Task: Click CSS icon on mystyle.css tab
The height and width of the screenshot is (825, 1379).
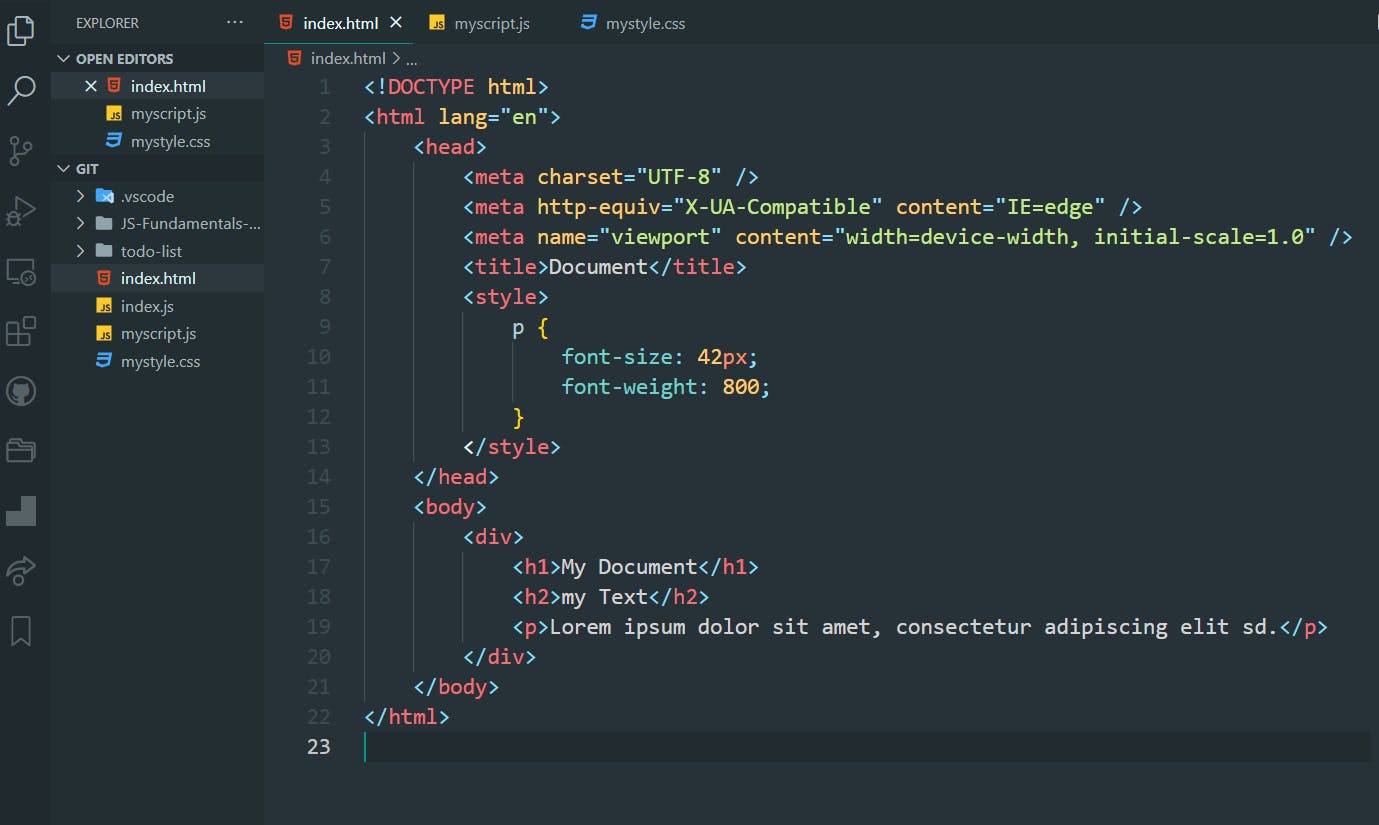Action: click(589, 22)
